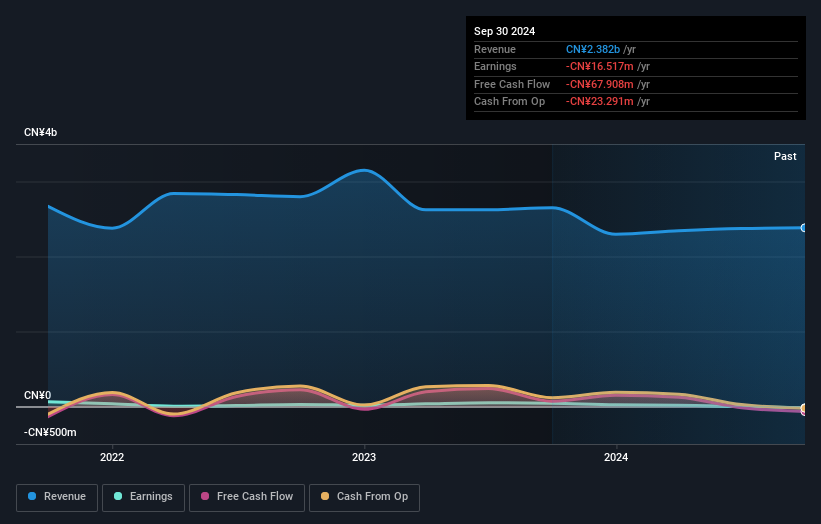Click the Revenue end-point marker on the chart
The height and width of the screenshot is (524, 821).
click(x=803, y=228)
